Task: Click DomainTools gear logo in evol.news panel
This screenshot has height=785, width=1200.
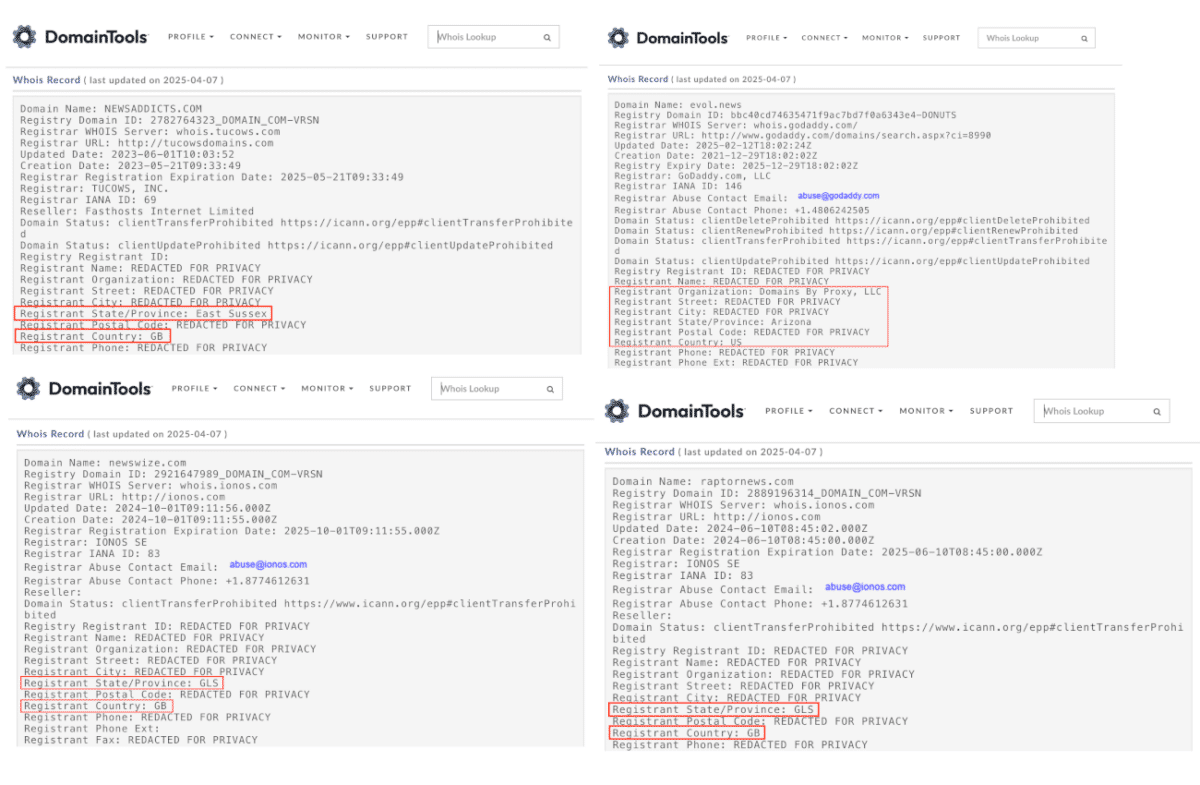Action: 619,38
